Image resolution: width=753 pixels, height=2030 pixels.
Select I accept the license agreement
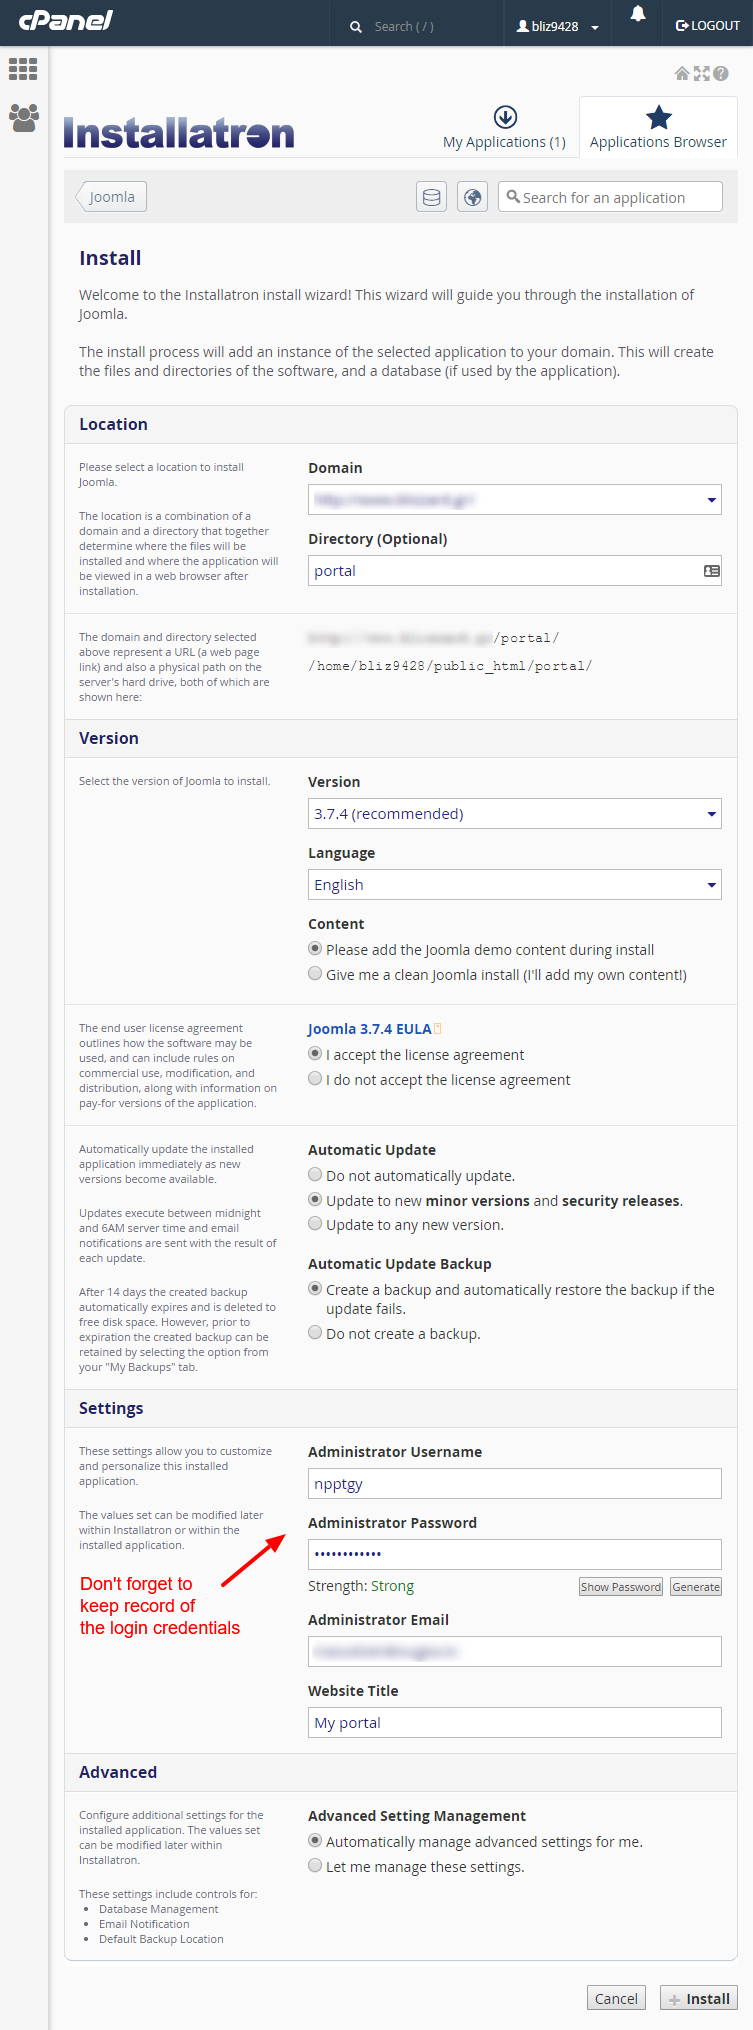pos(315,1054)
